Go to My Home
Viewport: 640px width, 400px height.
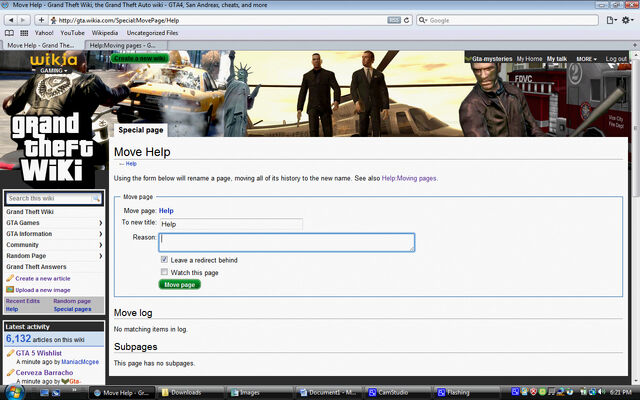coord(529,59)
